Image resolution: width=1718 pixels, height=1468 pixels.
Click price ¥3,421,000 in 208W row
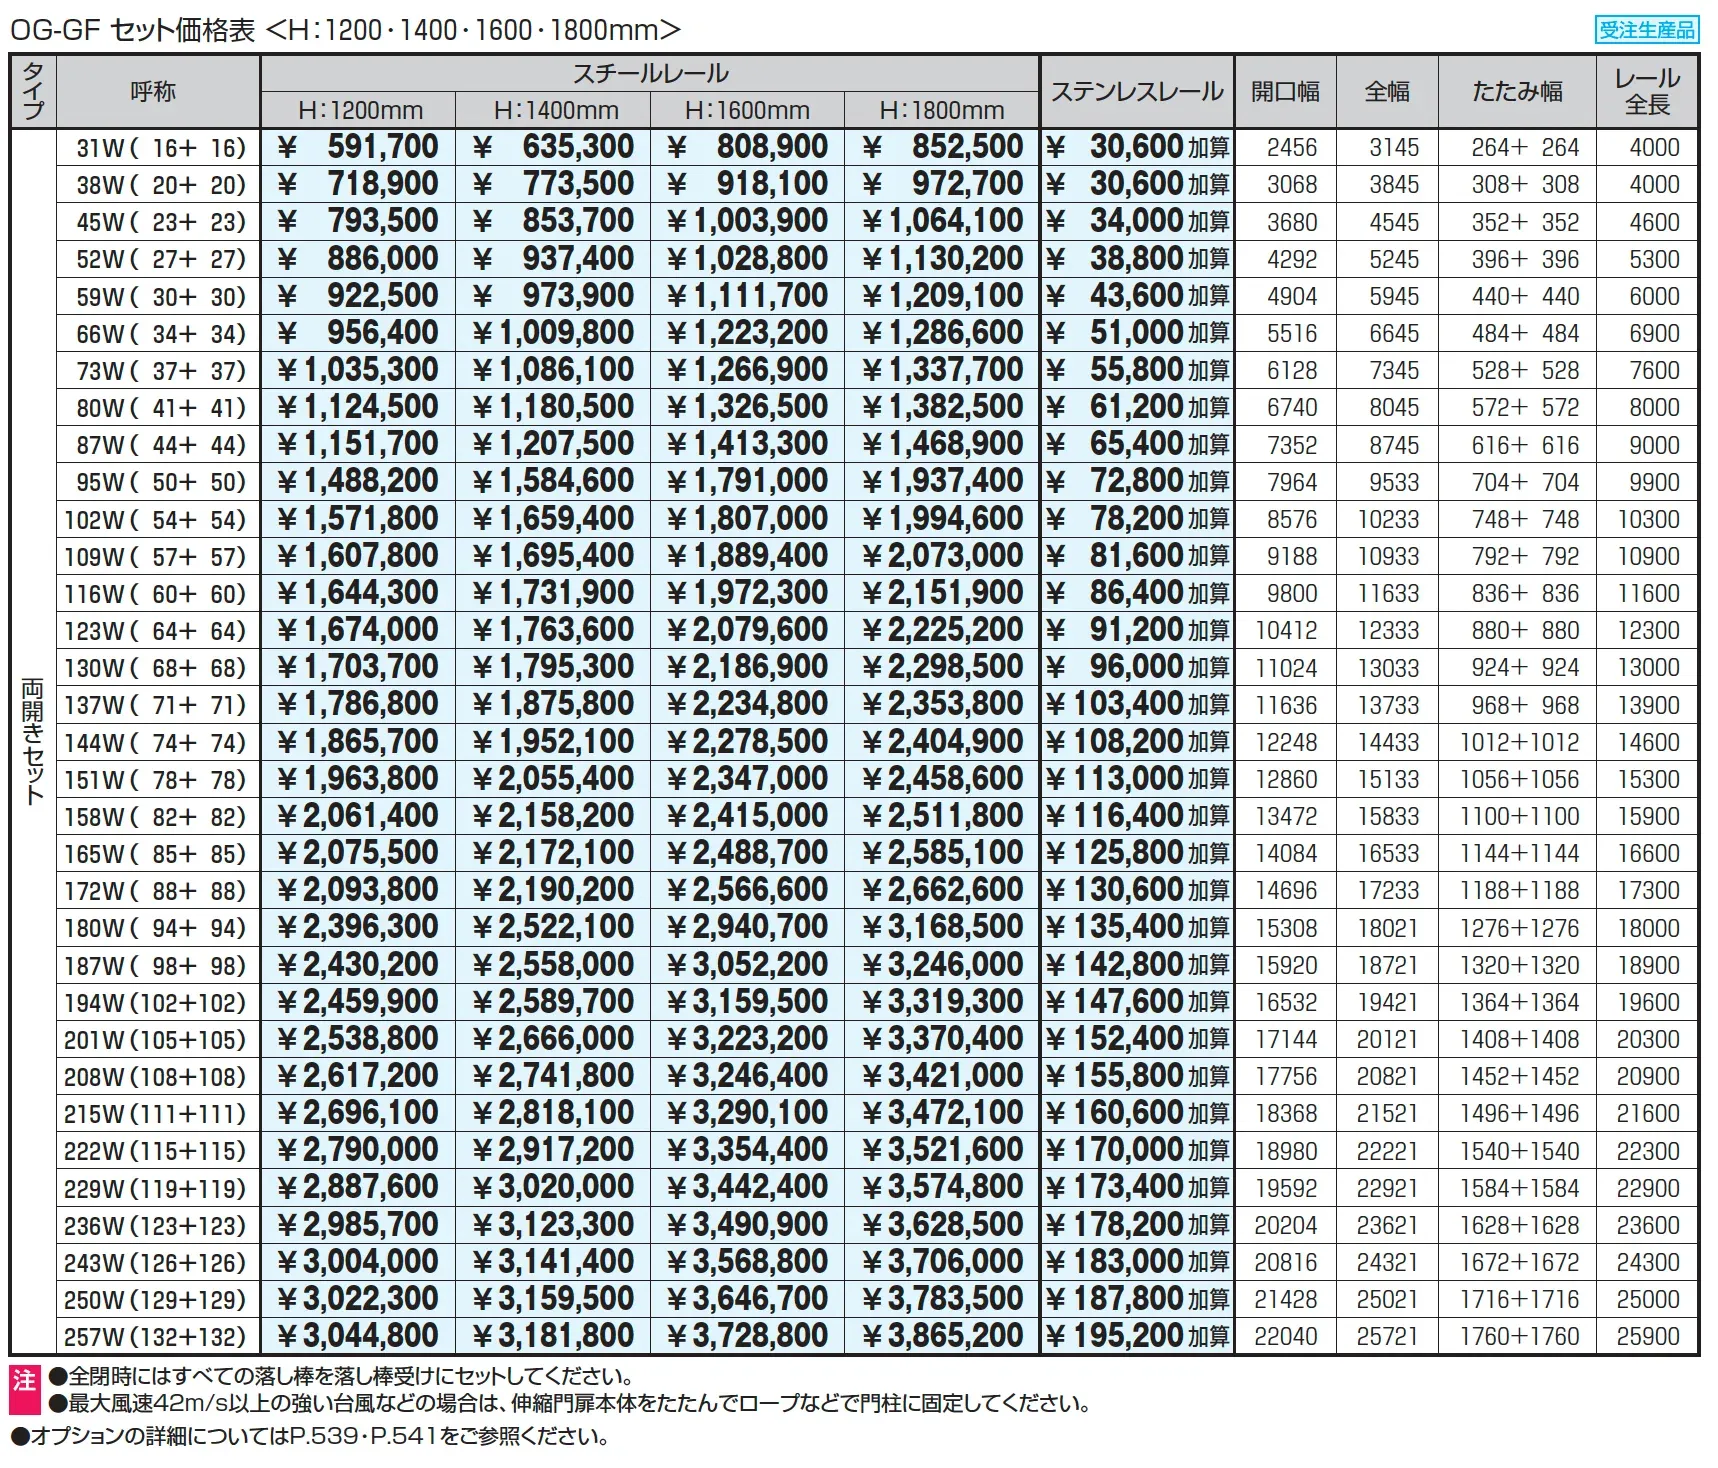(x=942, y=1075)
